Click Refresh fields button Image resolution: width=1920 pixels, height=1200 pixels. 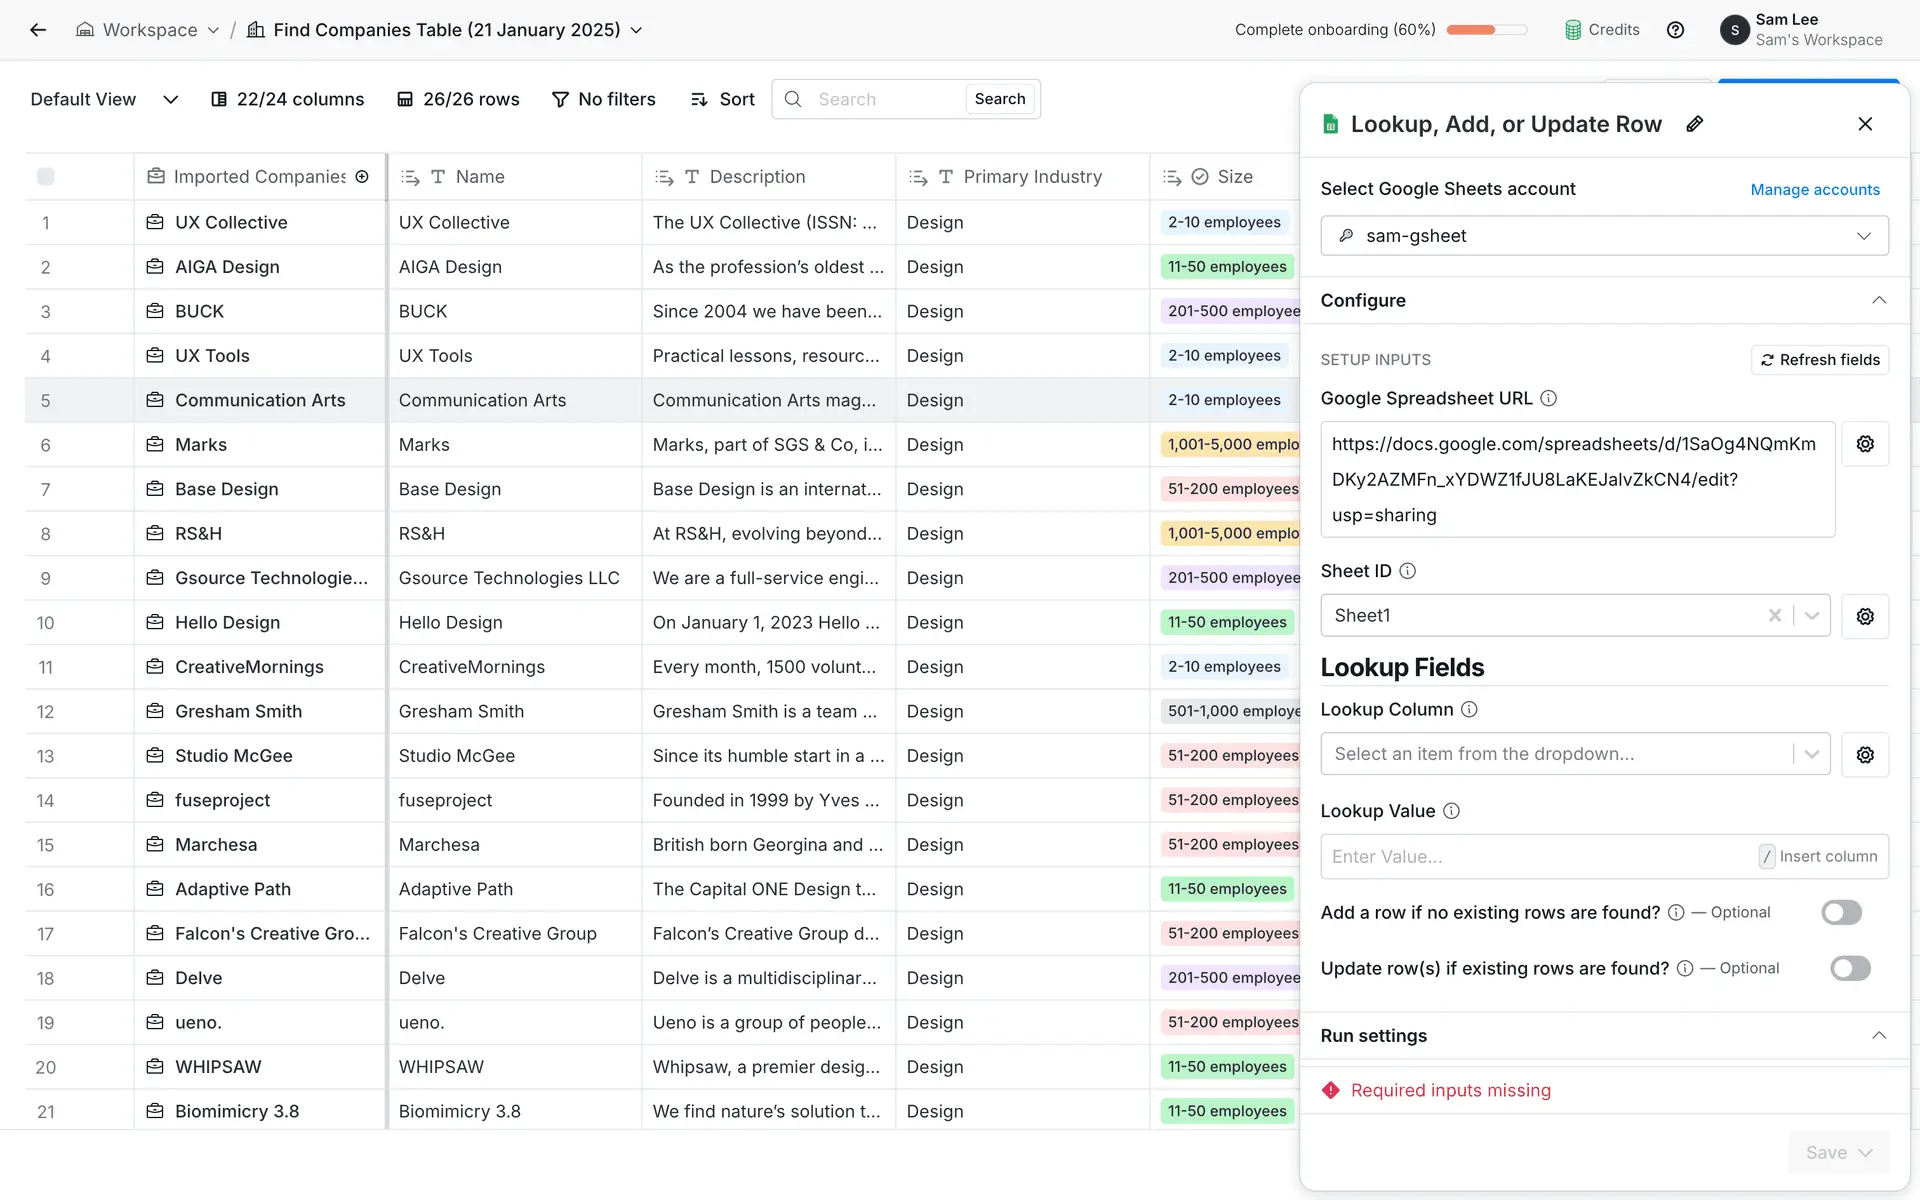(1819, 360)
